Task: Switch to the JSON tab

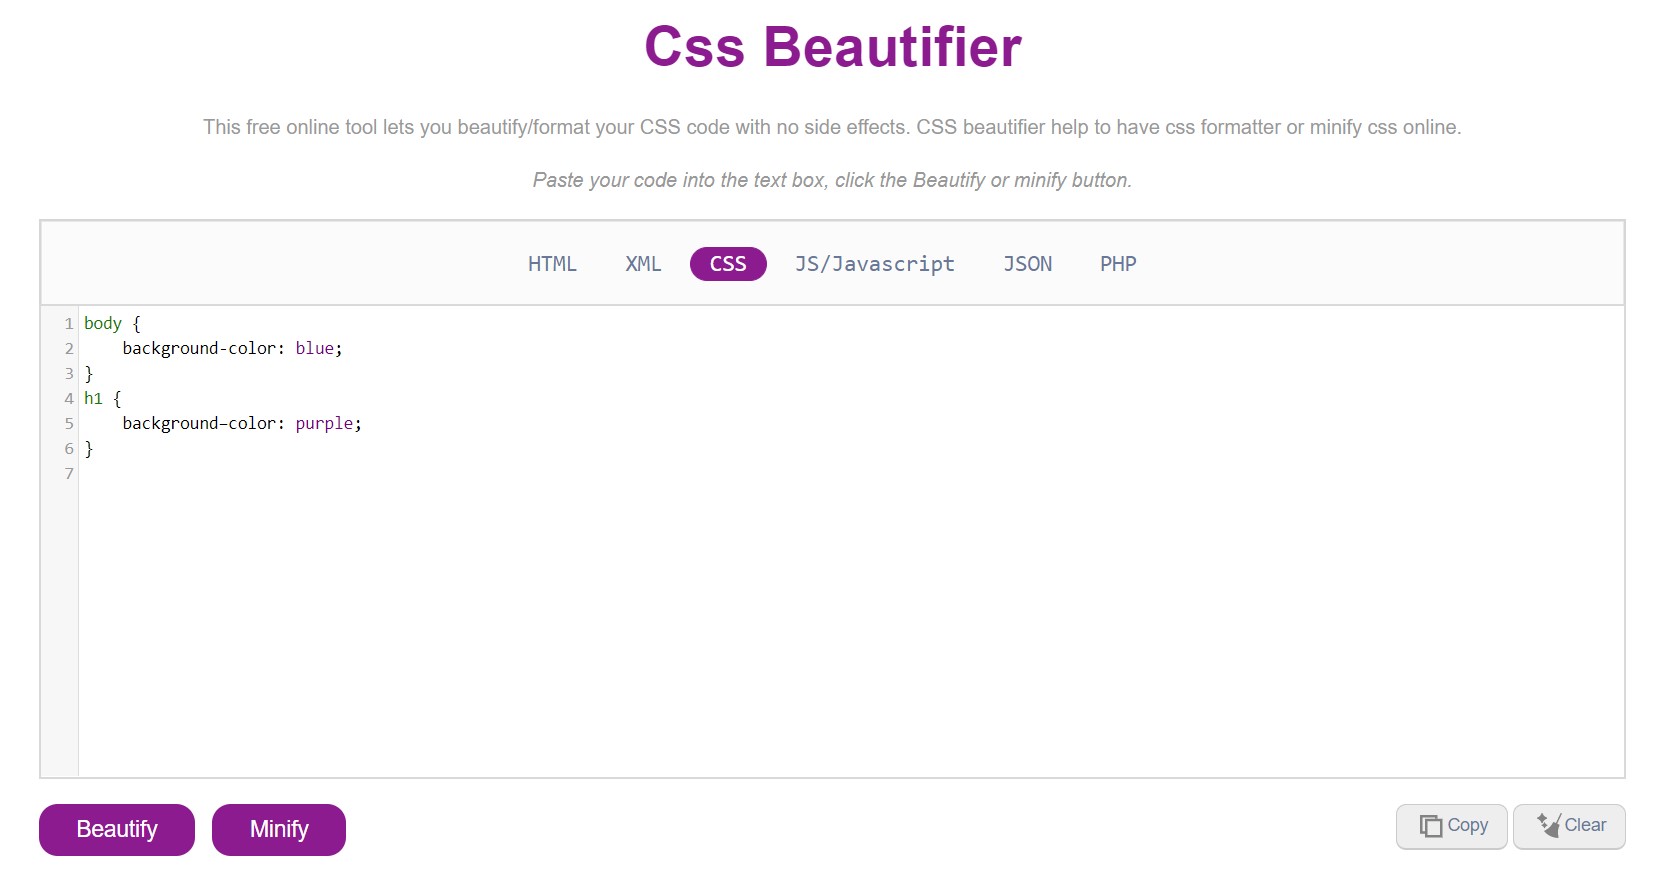Action: click(x=1027, y=264)
